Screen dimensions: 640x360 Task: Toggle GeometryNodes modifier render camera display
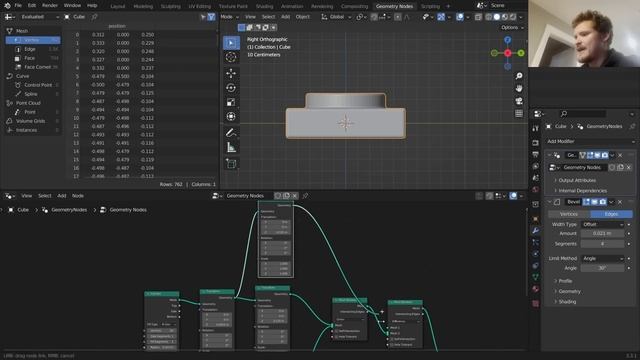tap(605, 155)
